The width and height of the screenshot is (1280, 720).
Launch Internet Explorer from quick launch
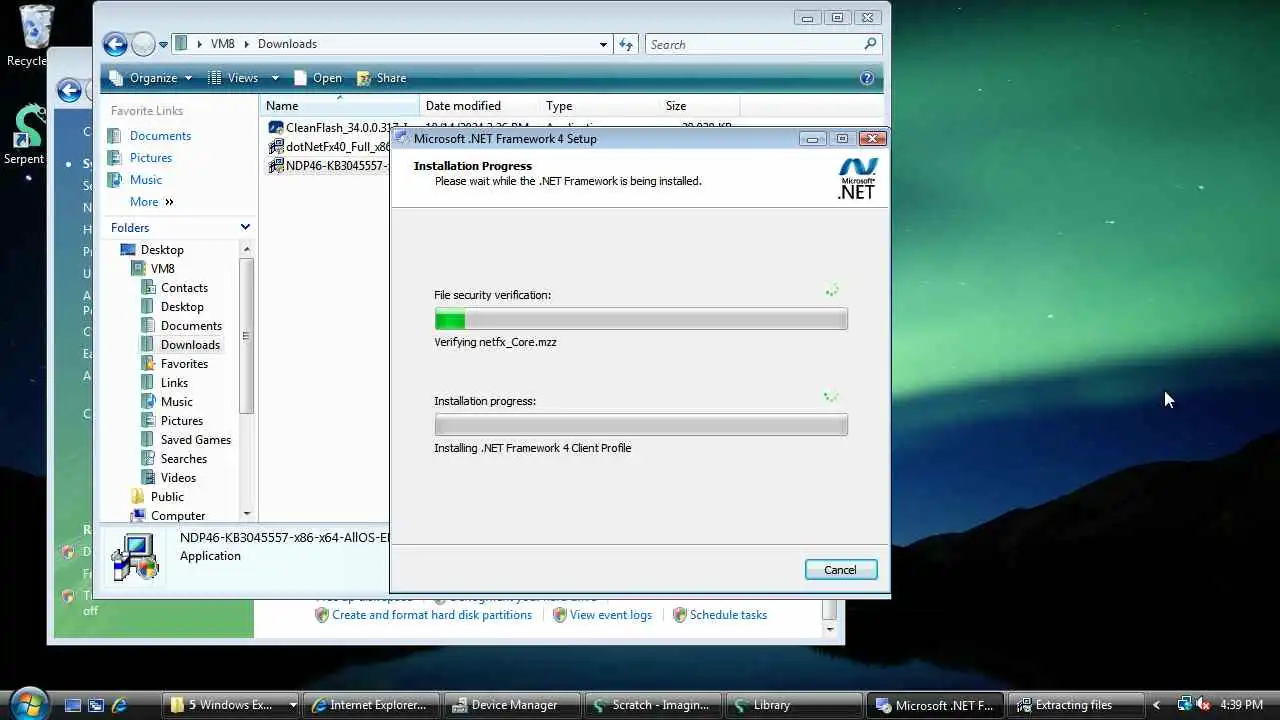pyautogui.click(x=119, y=705)
